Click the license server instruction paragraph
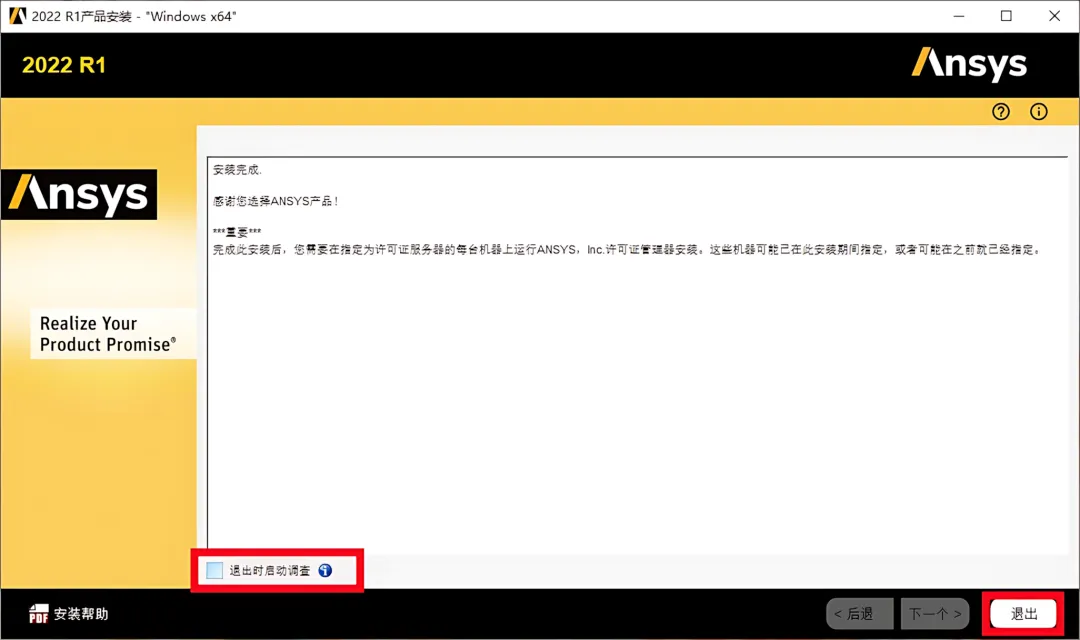This screenshot has height=640, width=1080. [x=627, y=249]
